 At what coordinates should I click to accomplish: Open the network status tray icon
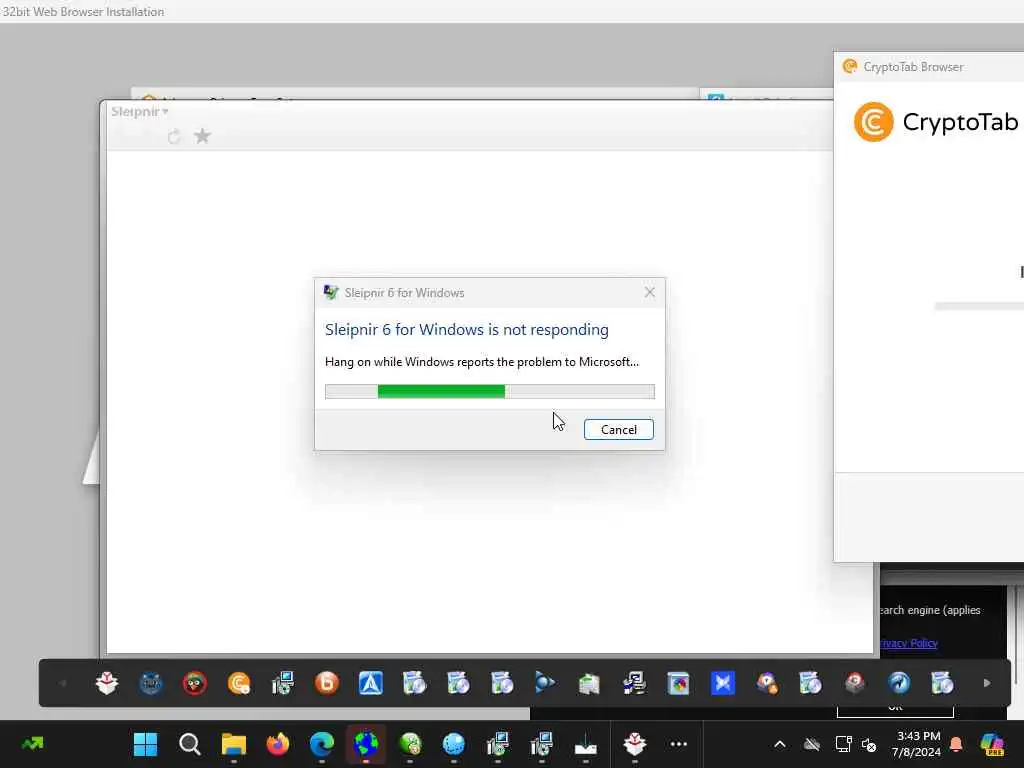(843, 744)
